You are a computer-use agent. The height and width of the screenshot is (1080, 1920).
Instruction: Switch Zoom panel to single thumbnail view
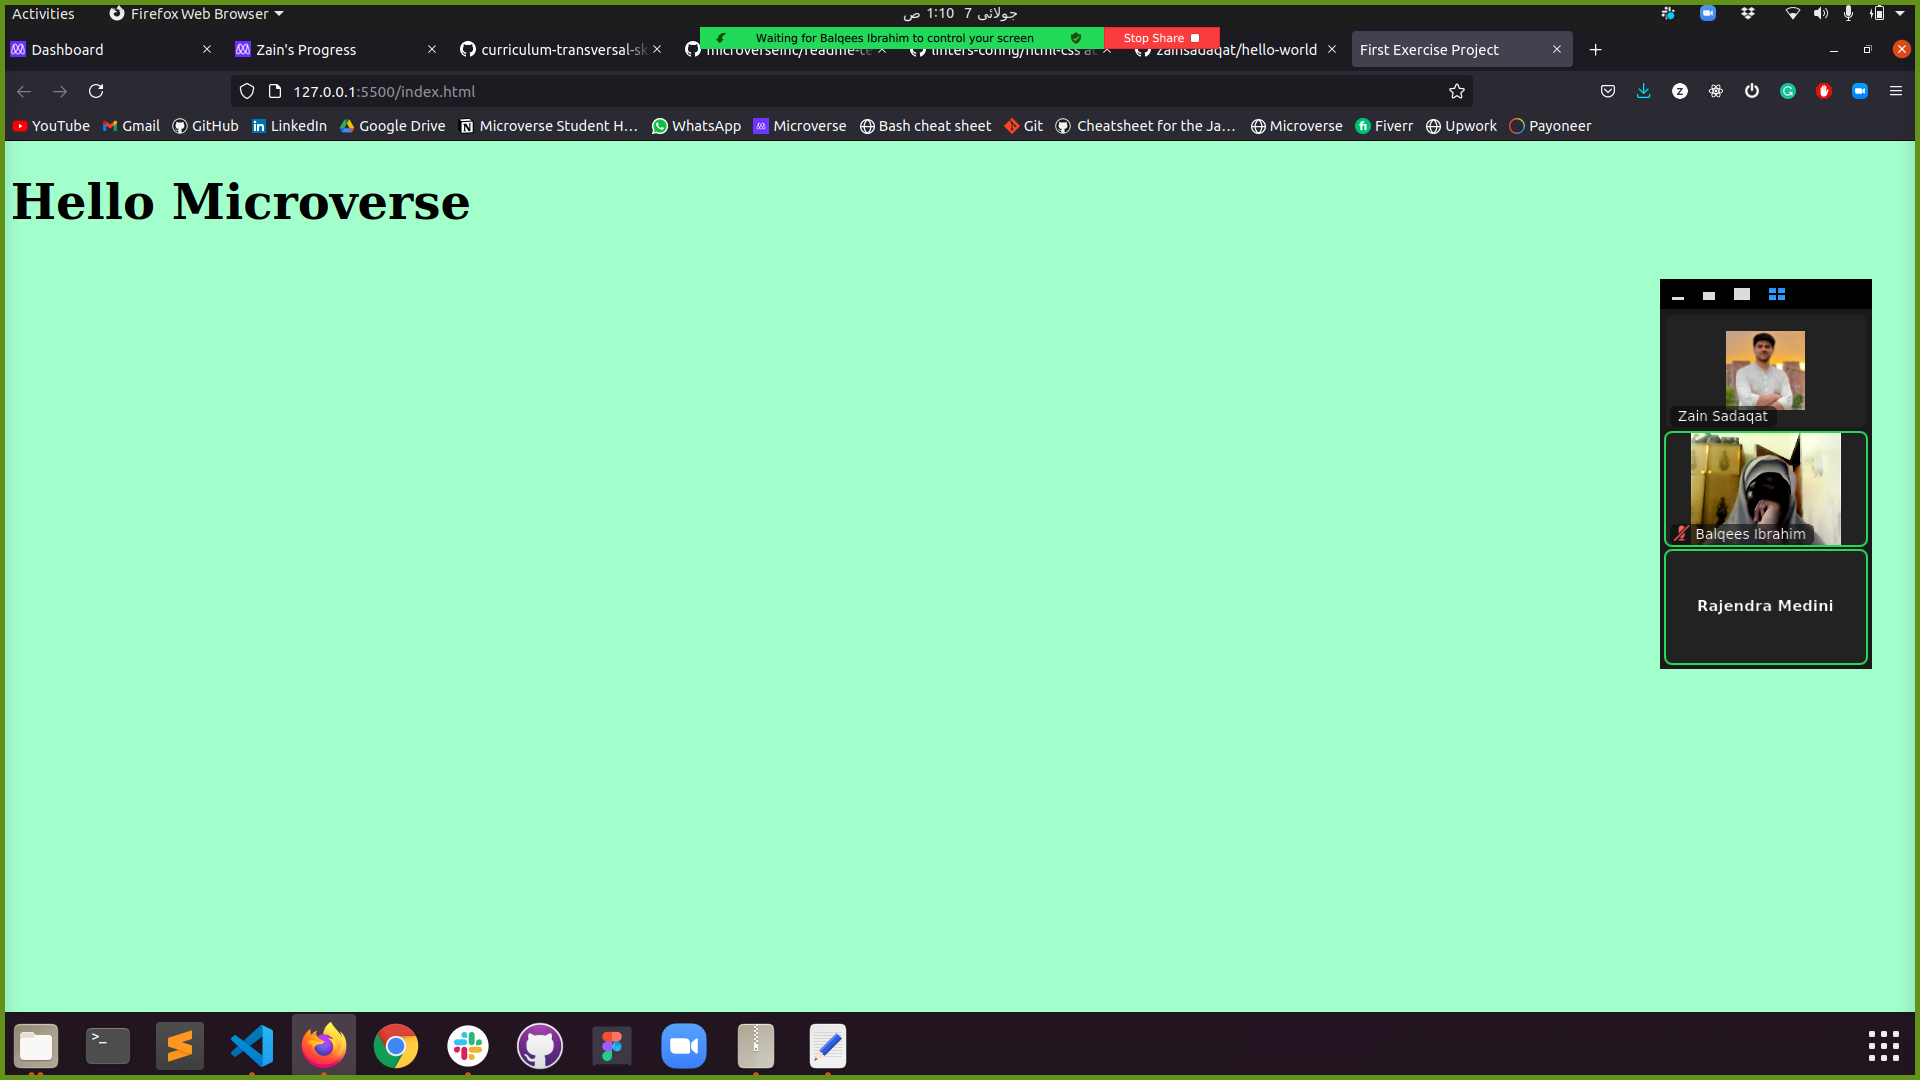[x=1708, y=295]
